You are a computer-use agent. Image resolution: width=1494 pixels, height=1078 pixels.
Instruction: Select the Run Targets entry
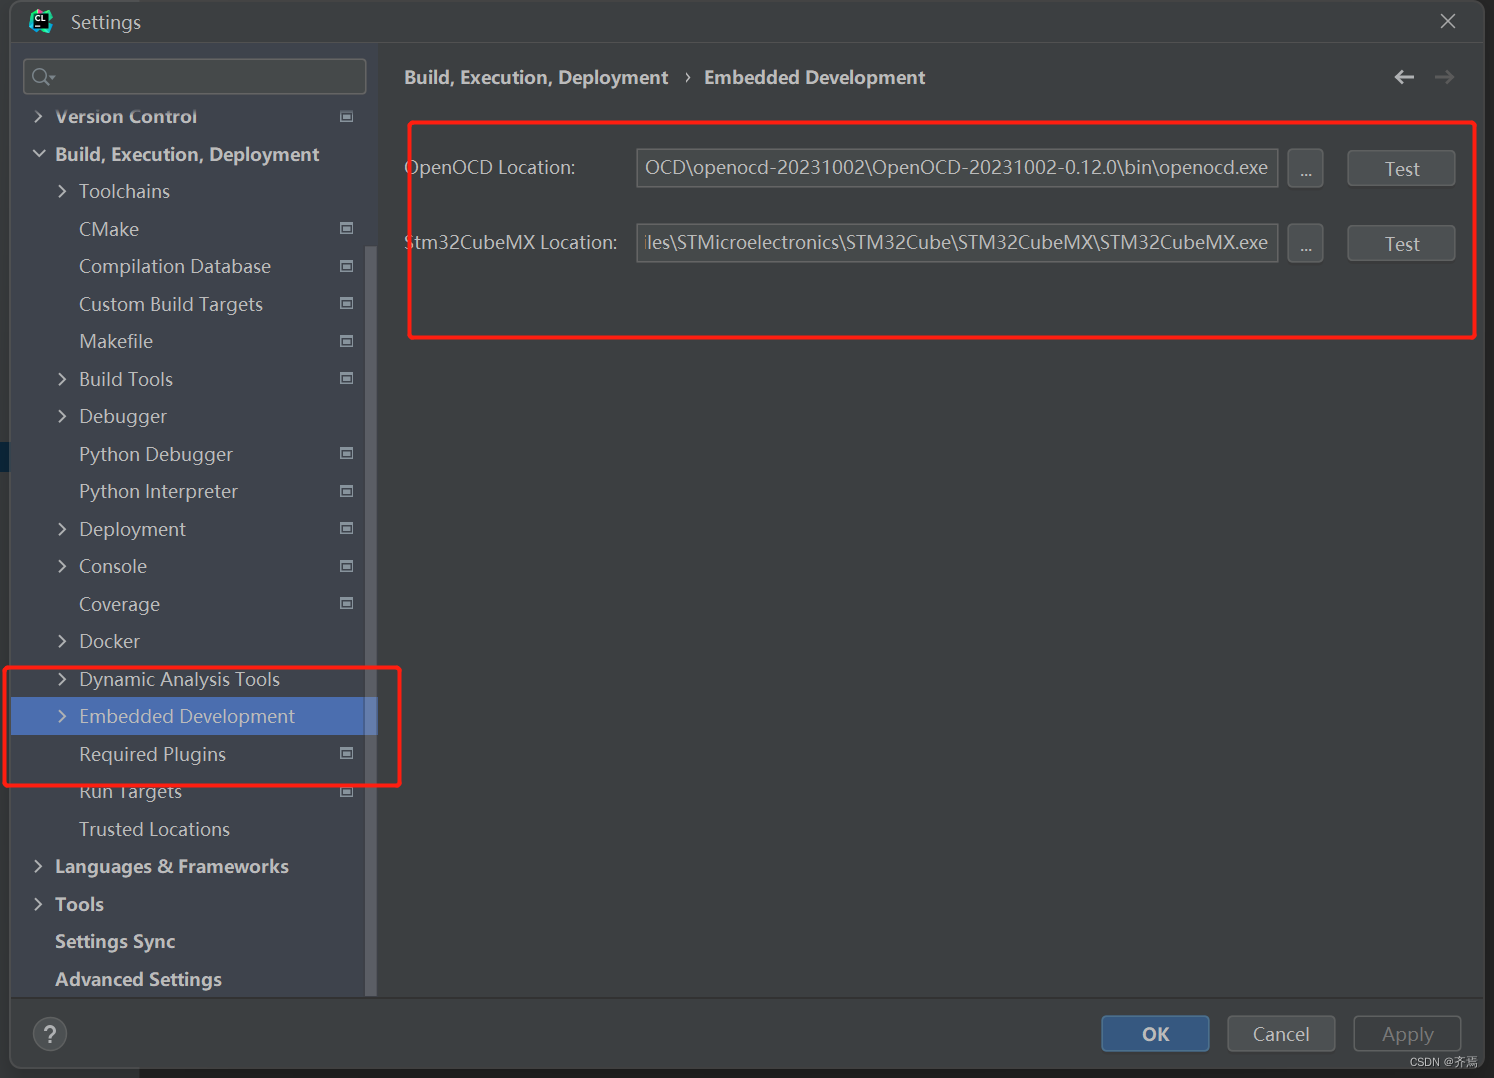pyautogui.click(x=130, y=792)
